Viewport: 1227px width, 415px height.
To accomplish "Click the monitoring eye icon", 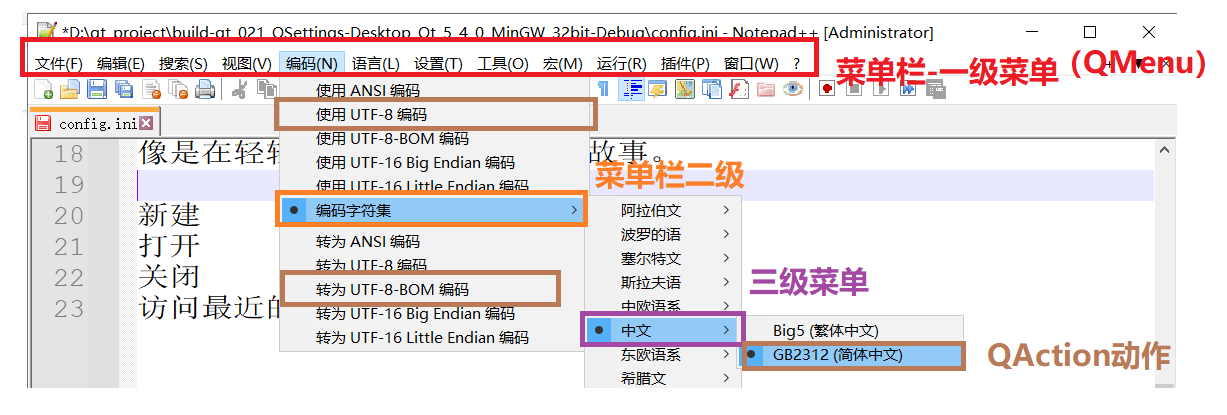I will [793, 89].
